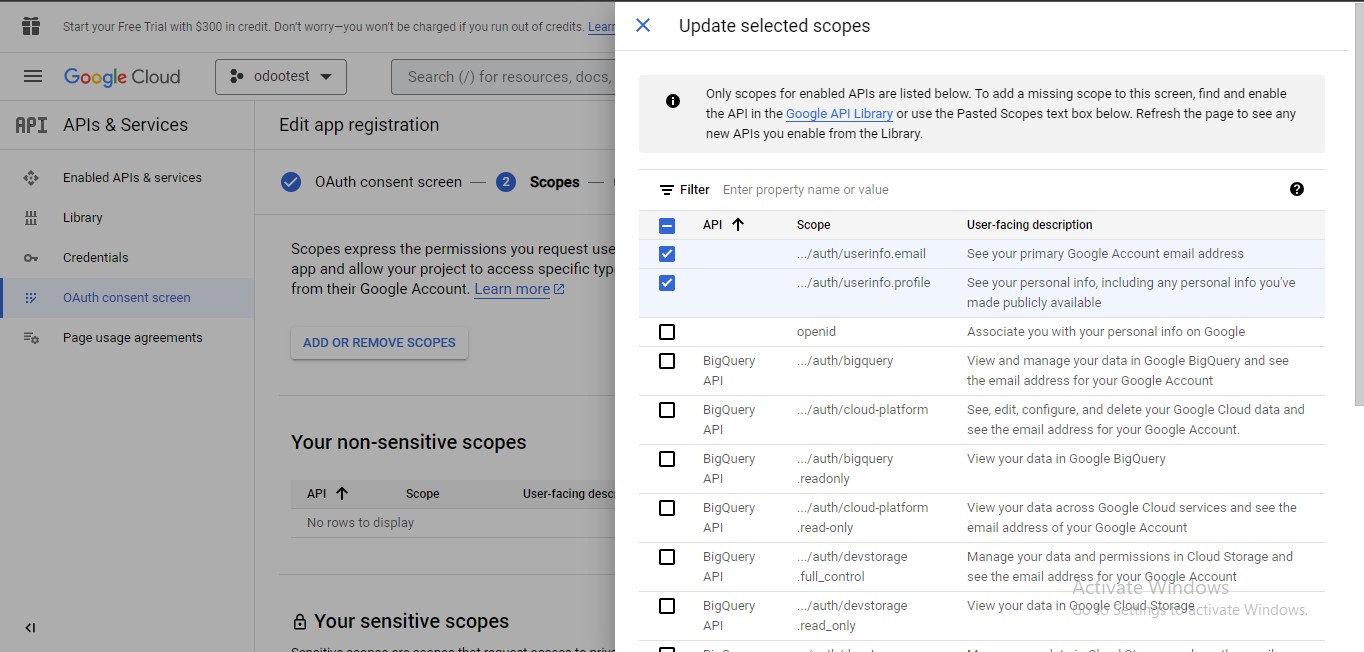The width and height of the screenshot is (1364, 652).
Task: Click the filter help question mark icon
Action: coord(1297,189)
